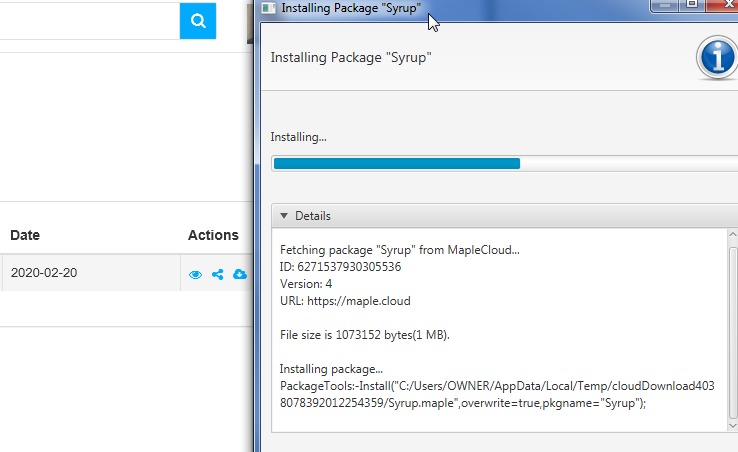Click the 'Version: 4' line
Image resolution: width=738 pixels, height=452 pixels.
pyautogui.click(x=306, y=283)
